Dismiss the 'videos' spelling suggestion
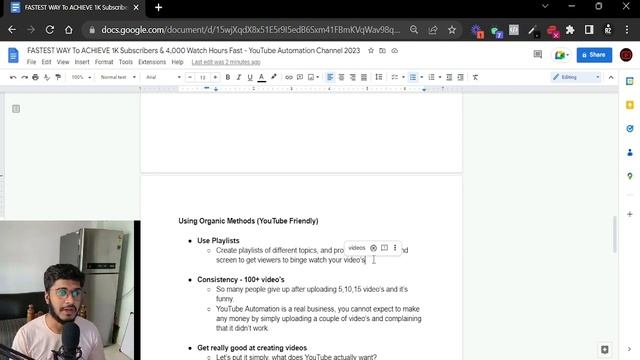This screenshot has height=360, width=640. [x=373, y=248]
